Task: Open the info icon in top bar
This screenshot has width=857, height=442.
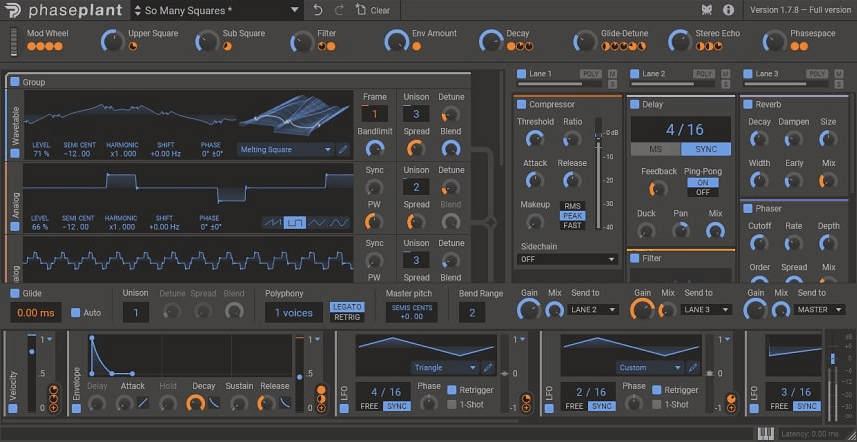Action: point(728,10)
